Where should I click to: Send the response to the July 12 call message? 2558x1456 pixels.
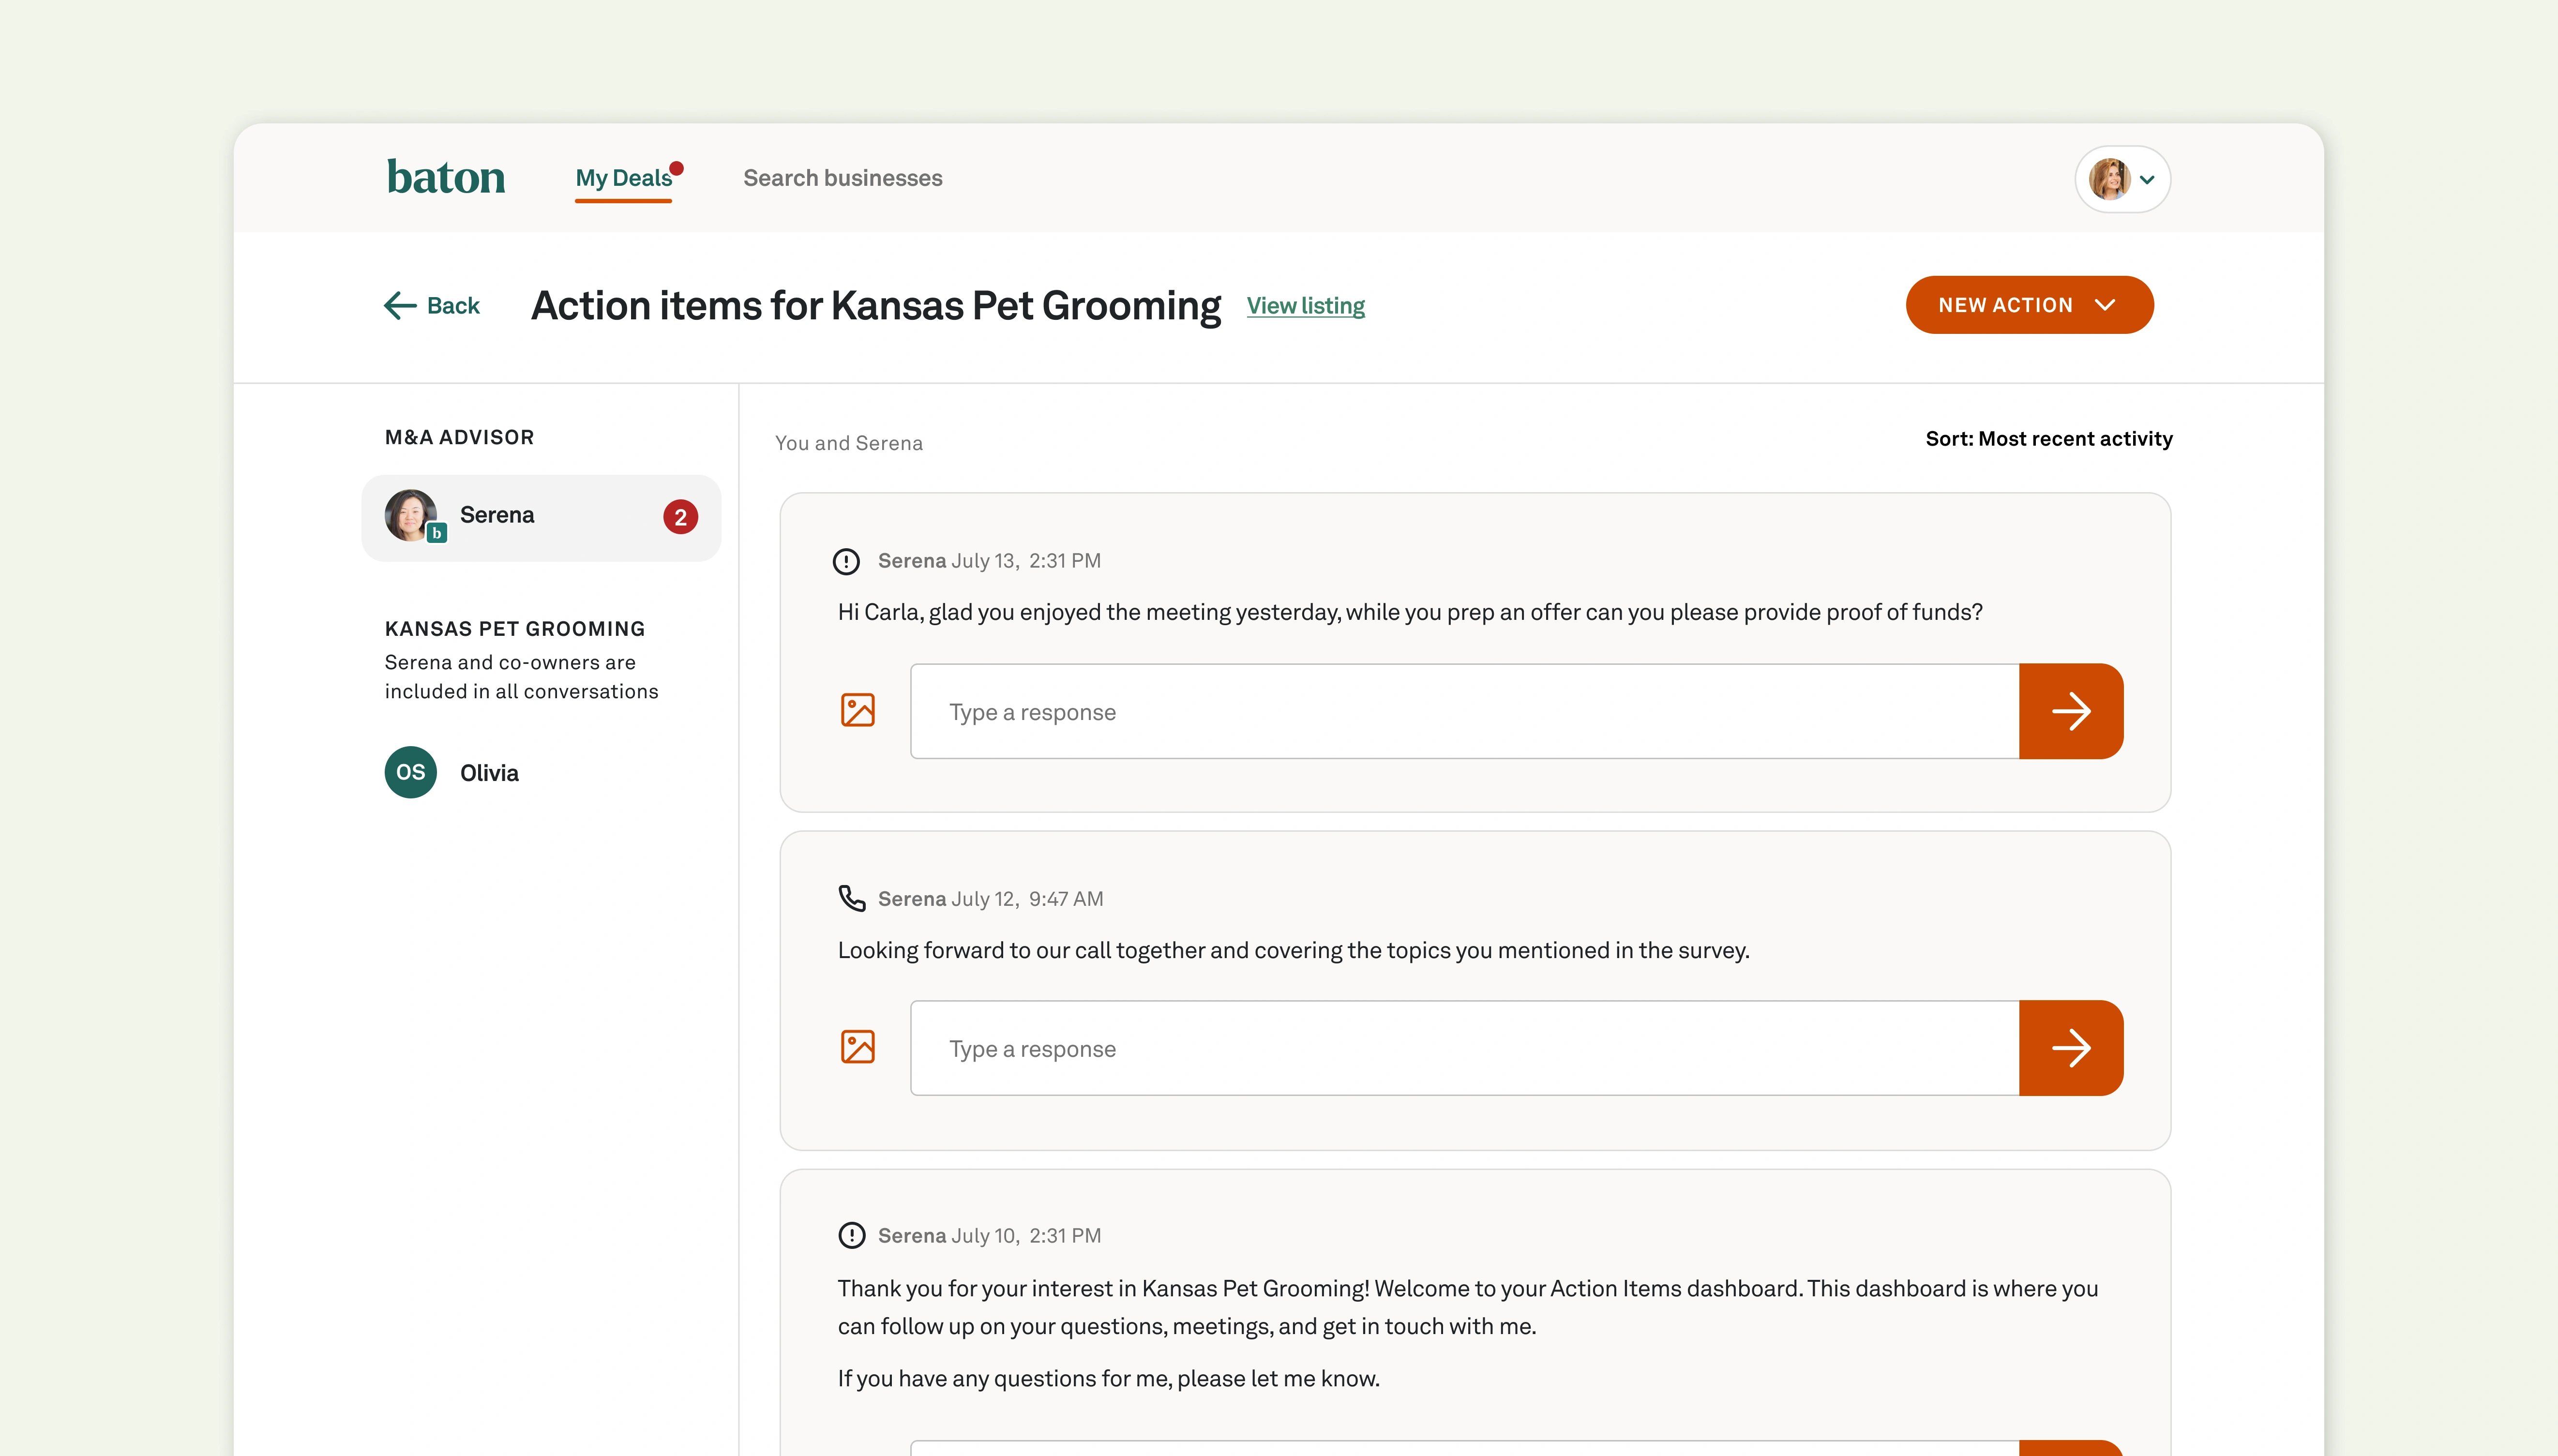[x=2070, y=1048]
